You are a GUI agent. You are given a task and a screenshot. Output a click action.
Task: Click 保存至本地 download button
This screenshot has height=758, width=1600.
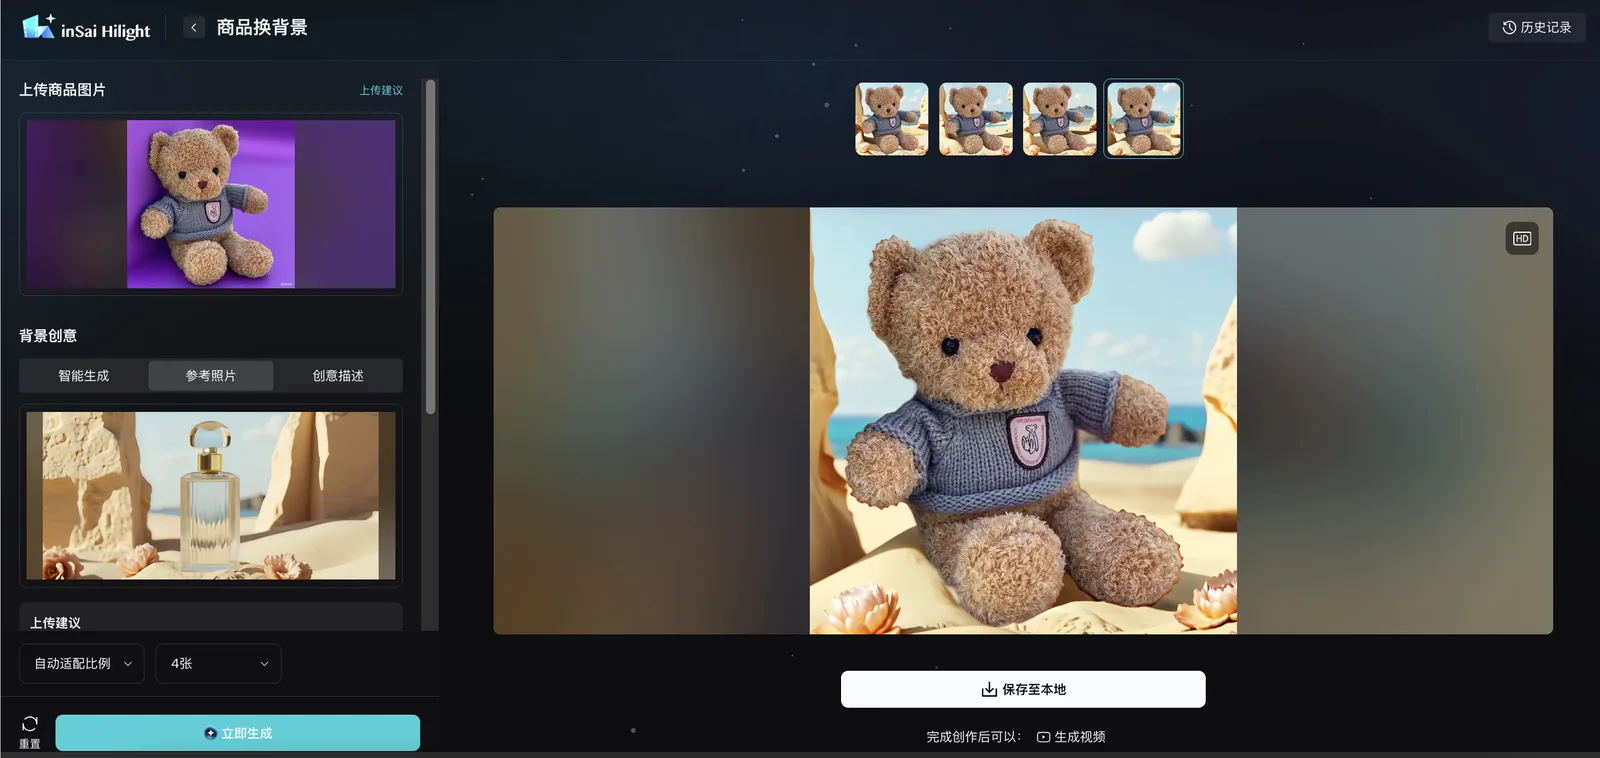[x=1023, y=689]
